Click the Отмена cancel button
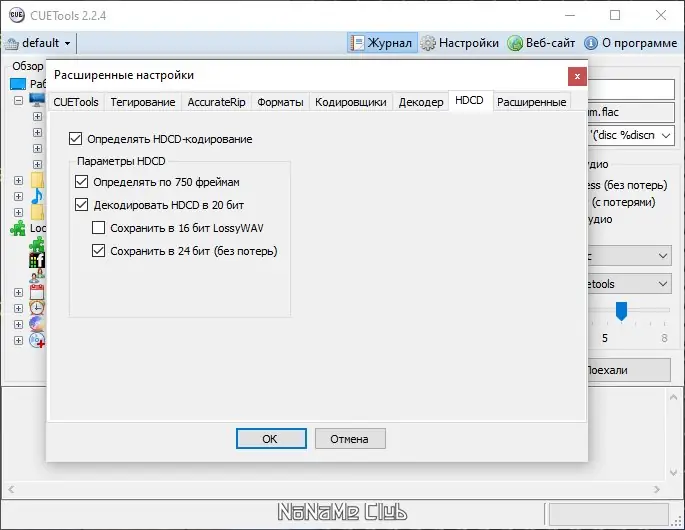 pyautogui.click(x=350, y=438)
